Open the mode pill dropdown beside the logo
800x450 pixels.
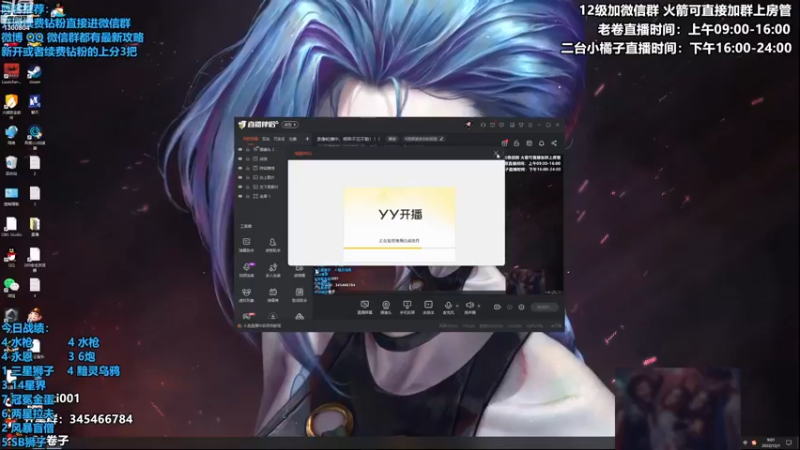point(290,125)
